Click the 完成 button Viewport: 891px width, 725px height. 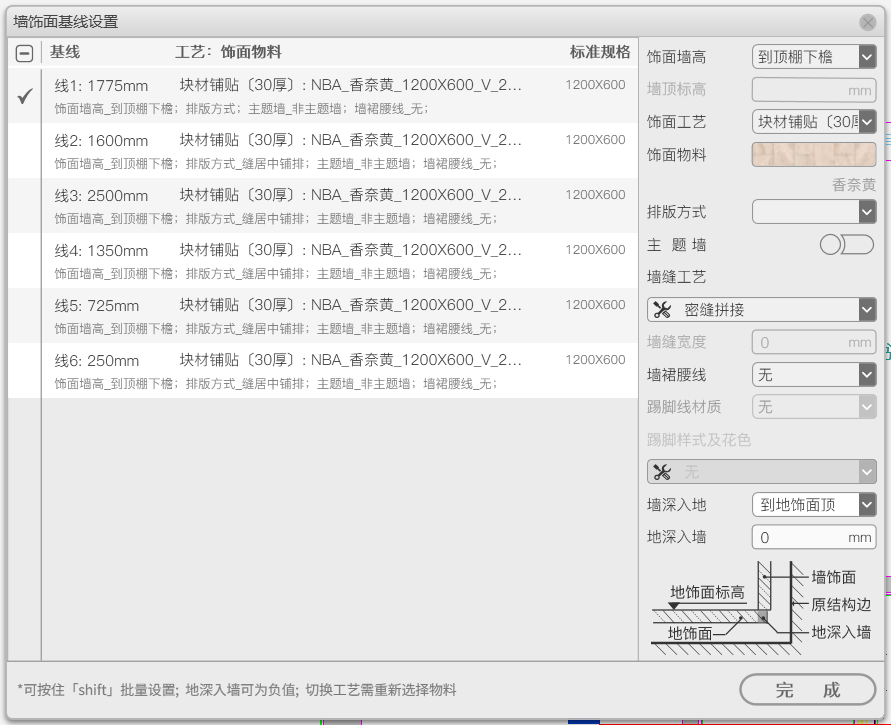point(807,690)
